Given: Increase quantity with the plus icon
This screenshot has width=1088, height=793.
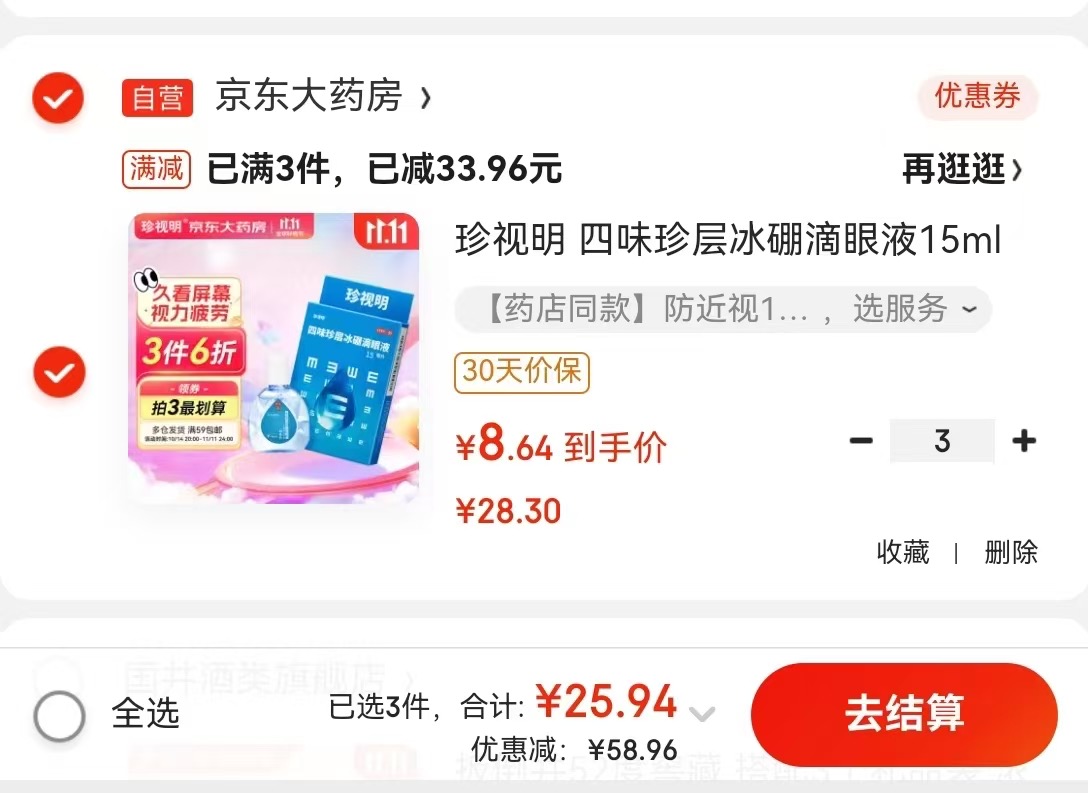Looking at the screenshot, I should coord(1024,441).
